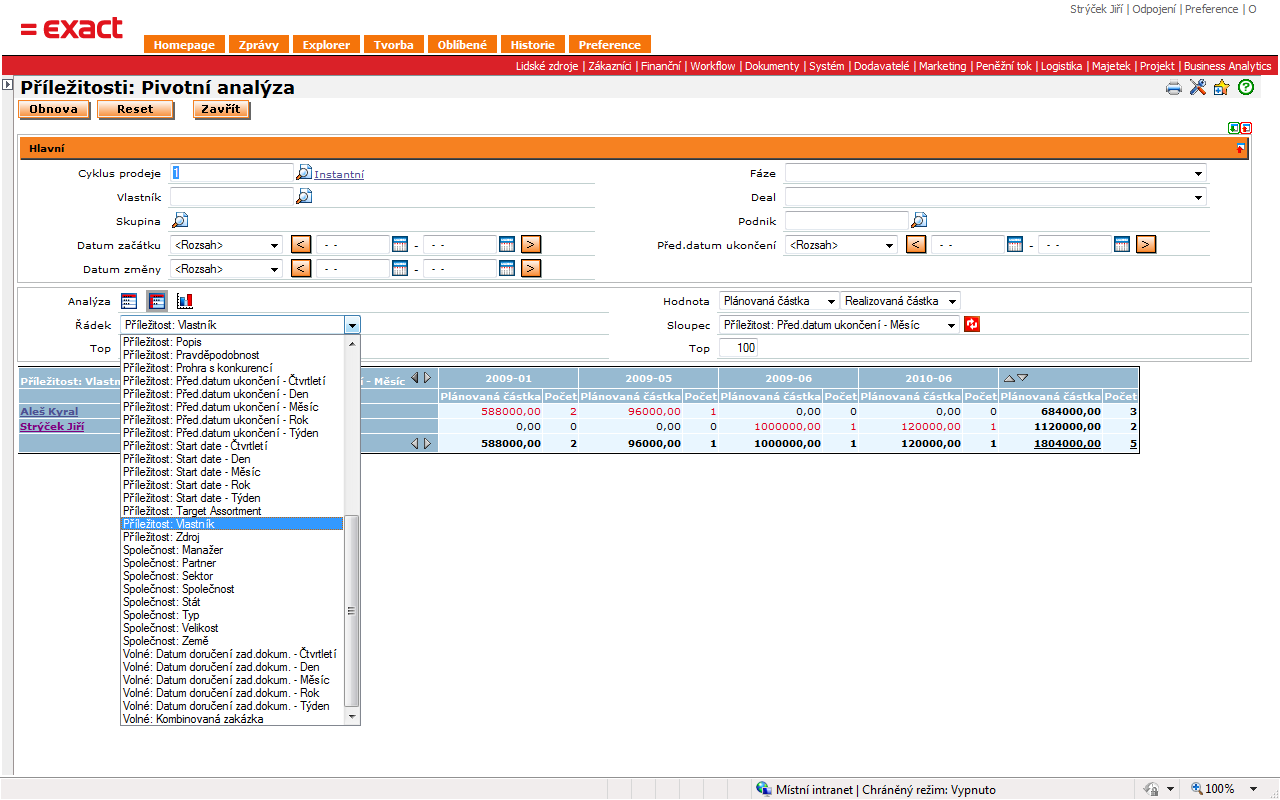This screenshot has height=800, width=1280.
Task: Open Před.datum ukončení range type dropdown
Action: click(841, 245)
